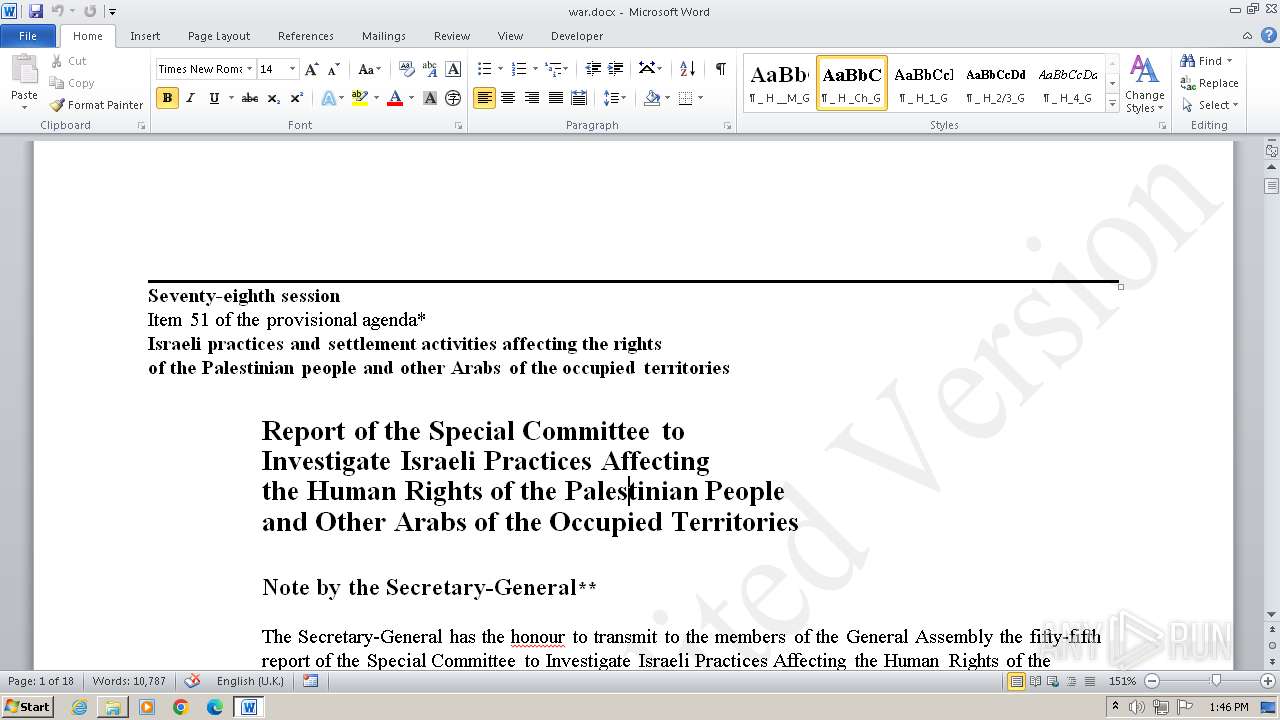
Task: Decrease the paragraph indent
Action: pyautogui.click(x=593, y=69)
